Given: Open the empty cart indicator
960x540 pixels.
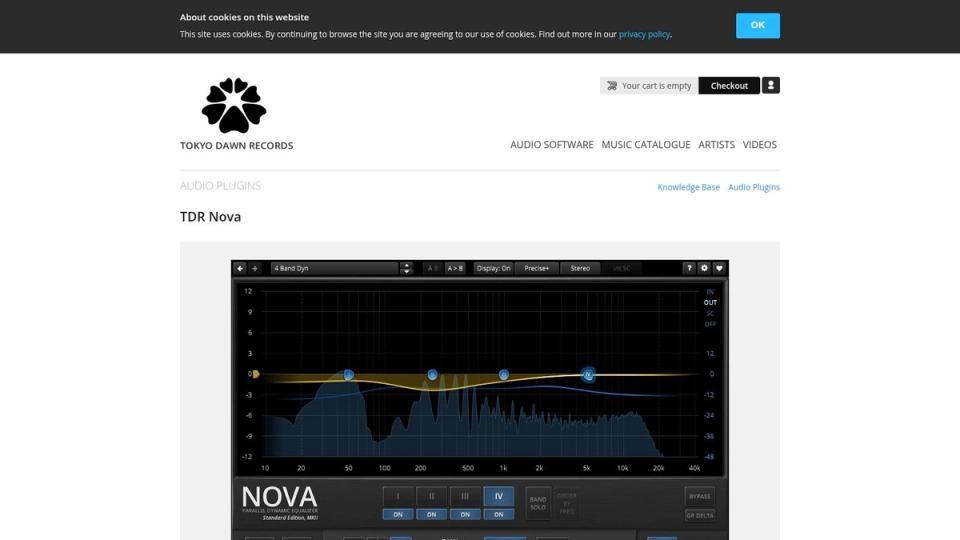Looking at the screenshot, I should point(649,86).
